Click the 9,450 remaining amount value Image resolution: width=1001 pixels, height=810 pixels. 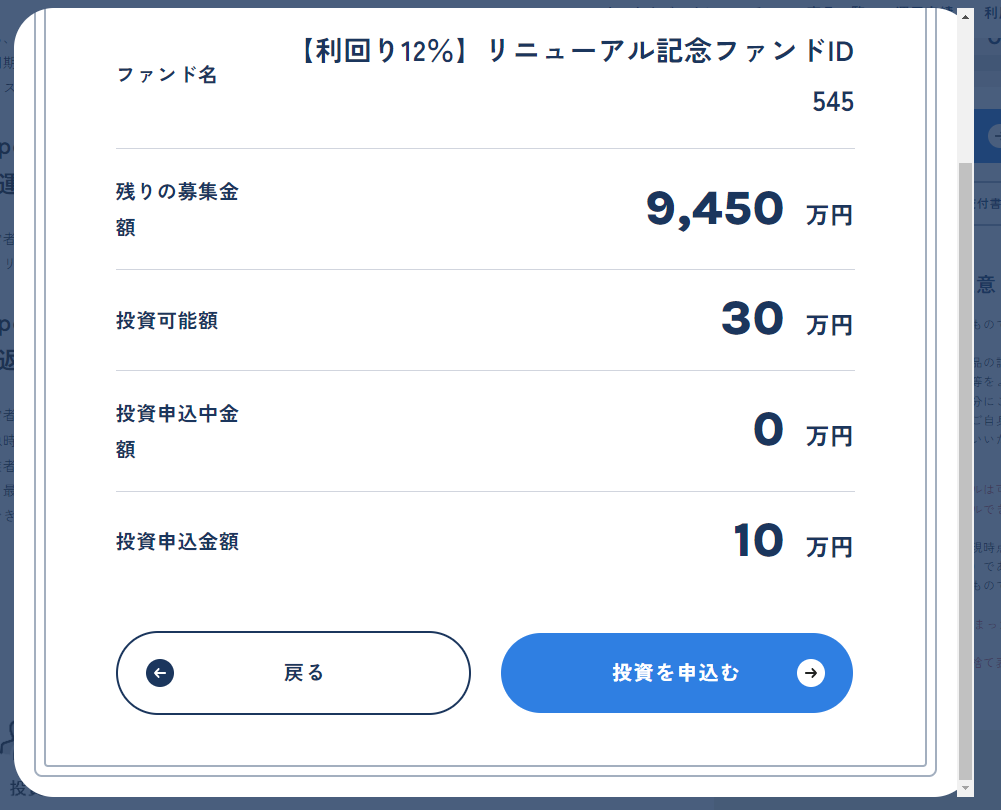click(714, 209)
